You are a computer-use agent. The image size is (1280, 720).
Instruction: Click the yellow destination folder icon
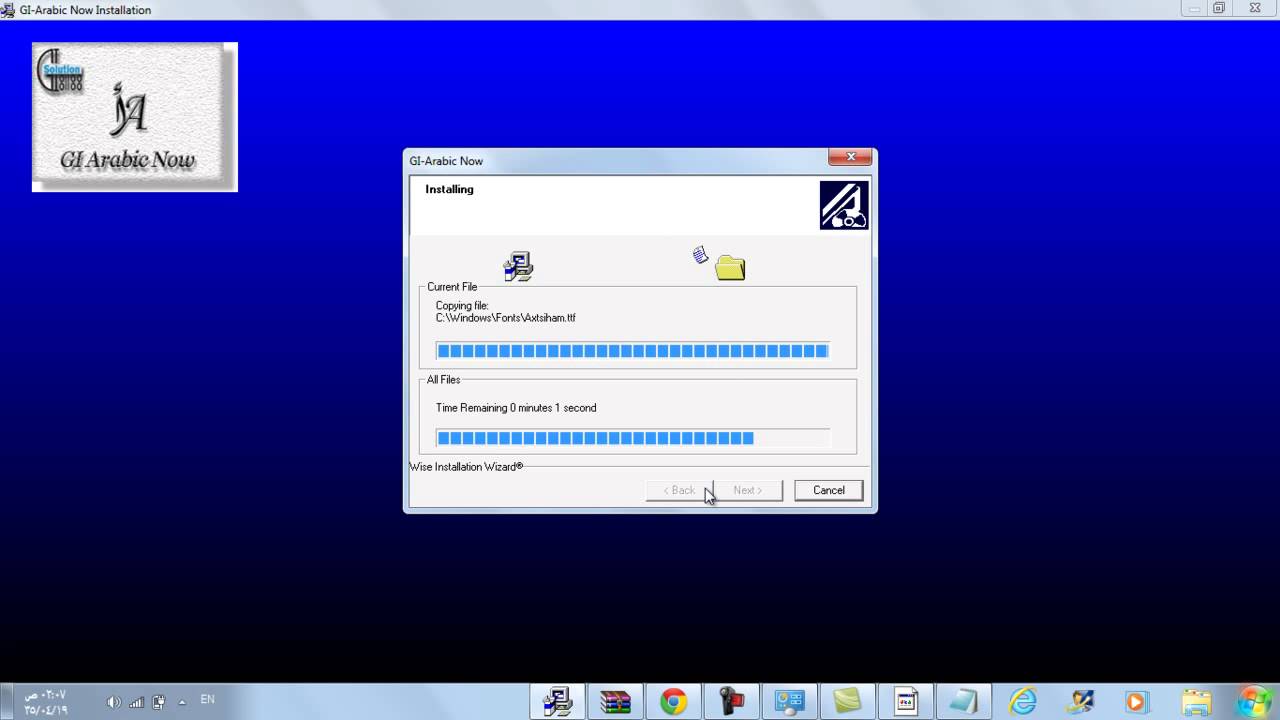click(x=730, y=268)
